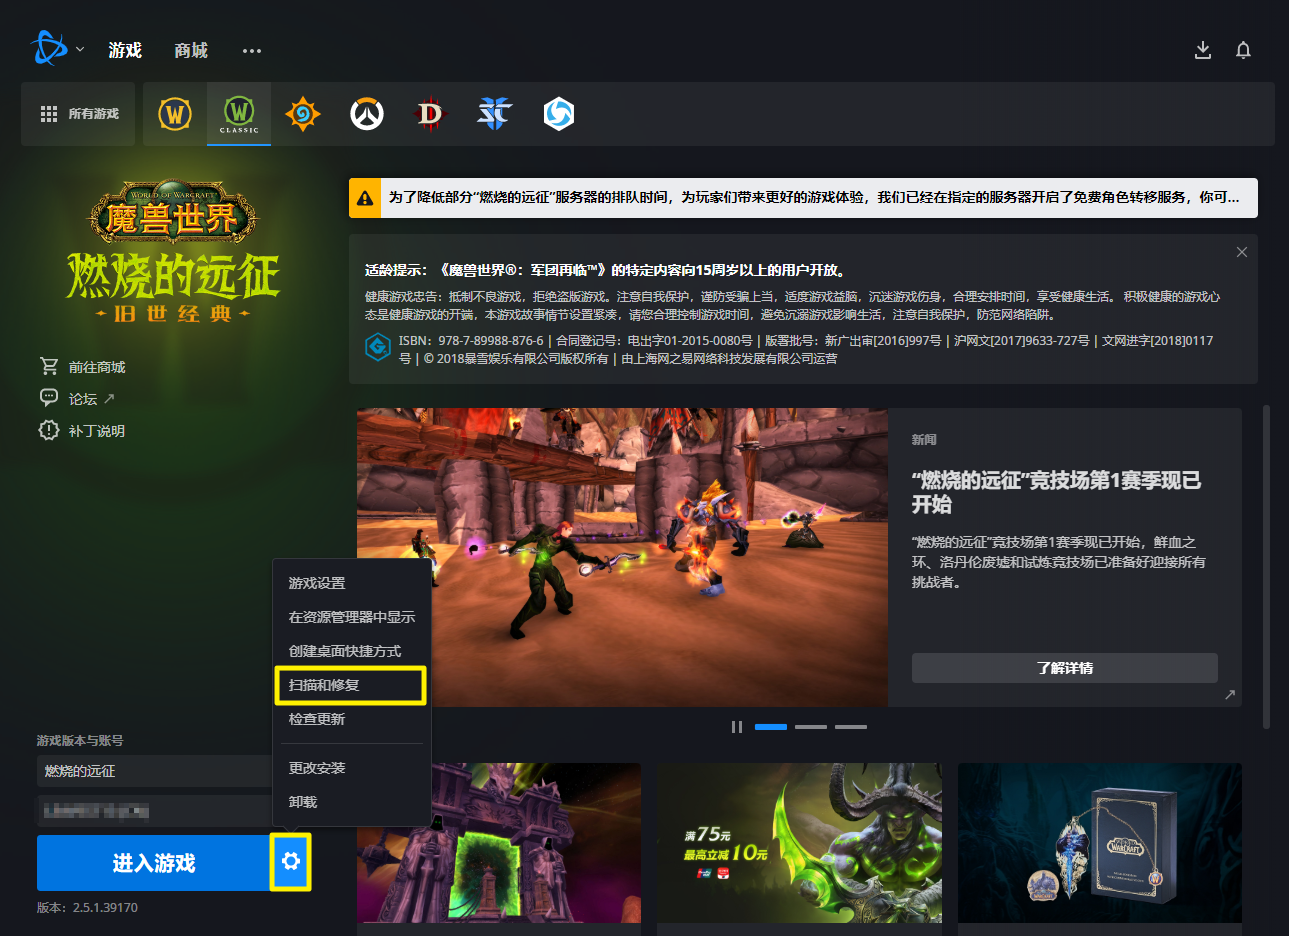This screenshot has width=1289, height=936.
Task: Open the downloads icon
Action: tap(1203, 50)
